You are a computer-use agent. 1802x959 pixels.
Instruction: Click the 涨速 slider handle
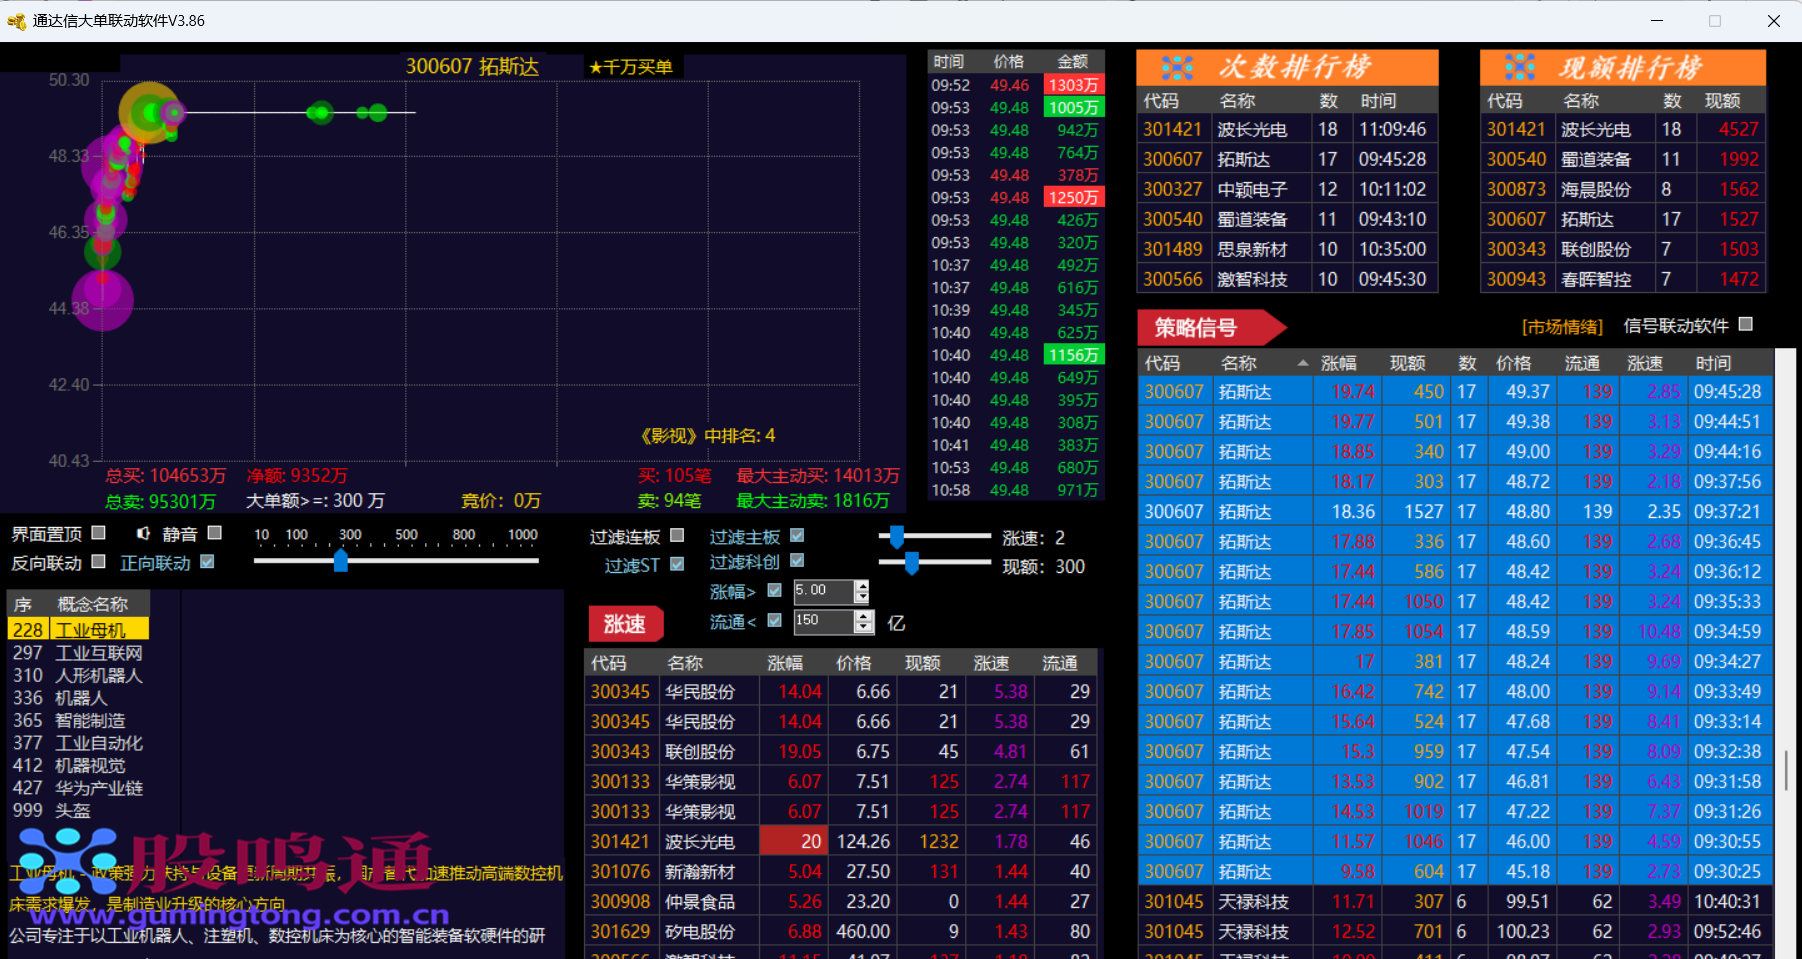897,537
